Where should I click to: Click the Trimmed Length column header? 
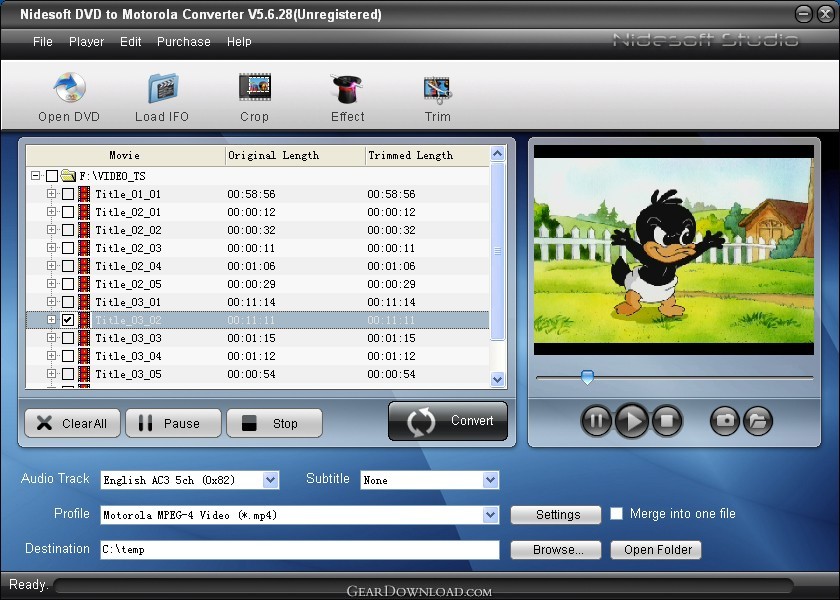pos(427,155)
